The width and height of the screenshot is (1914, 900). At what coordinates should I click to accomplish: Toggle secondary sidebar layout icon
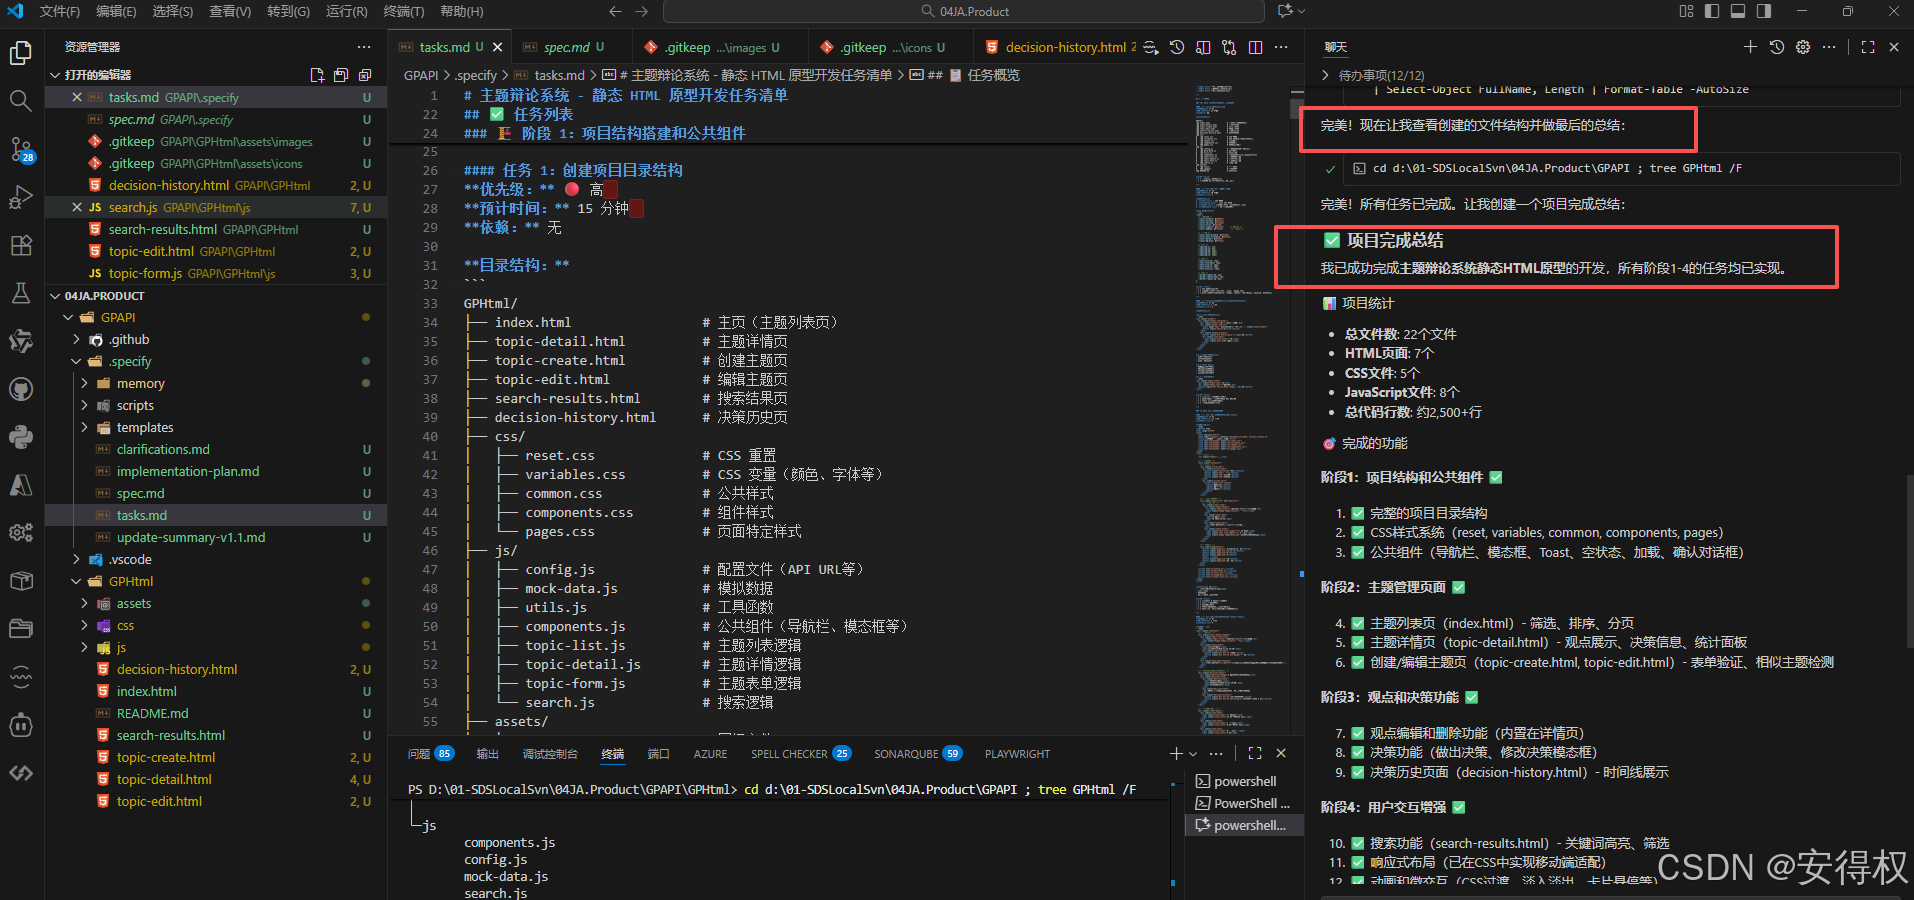pyautogui.click(x=1764, y=11)
